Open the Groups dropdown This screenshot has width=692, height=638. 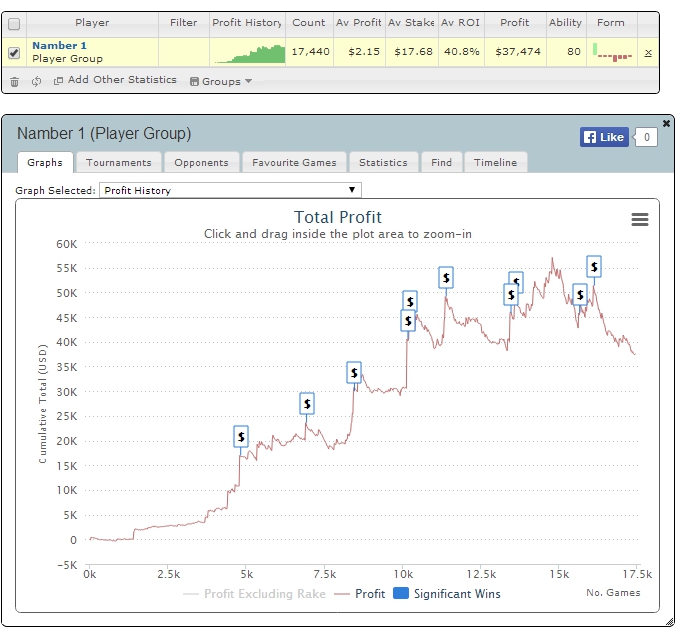coord(221,82)
